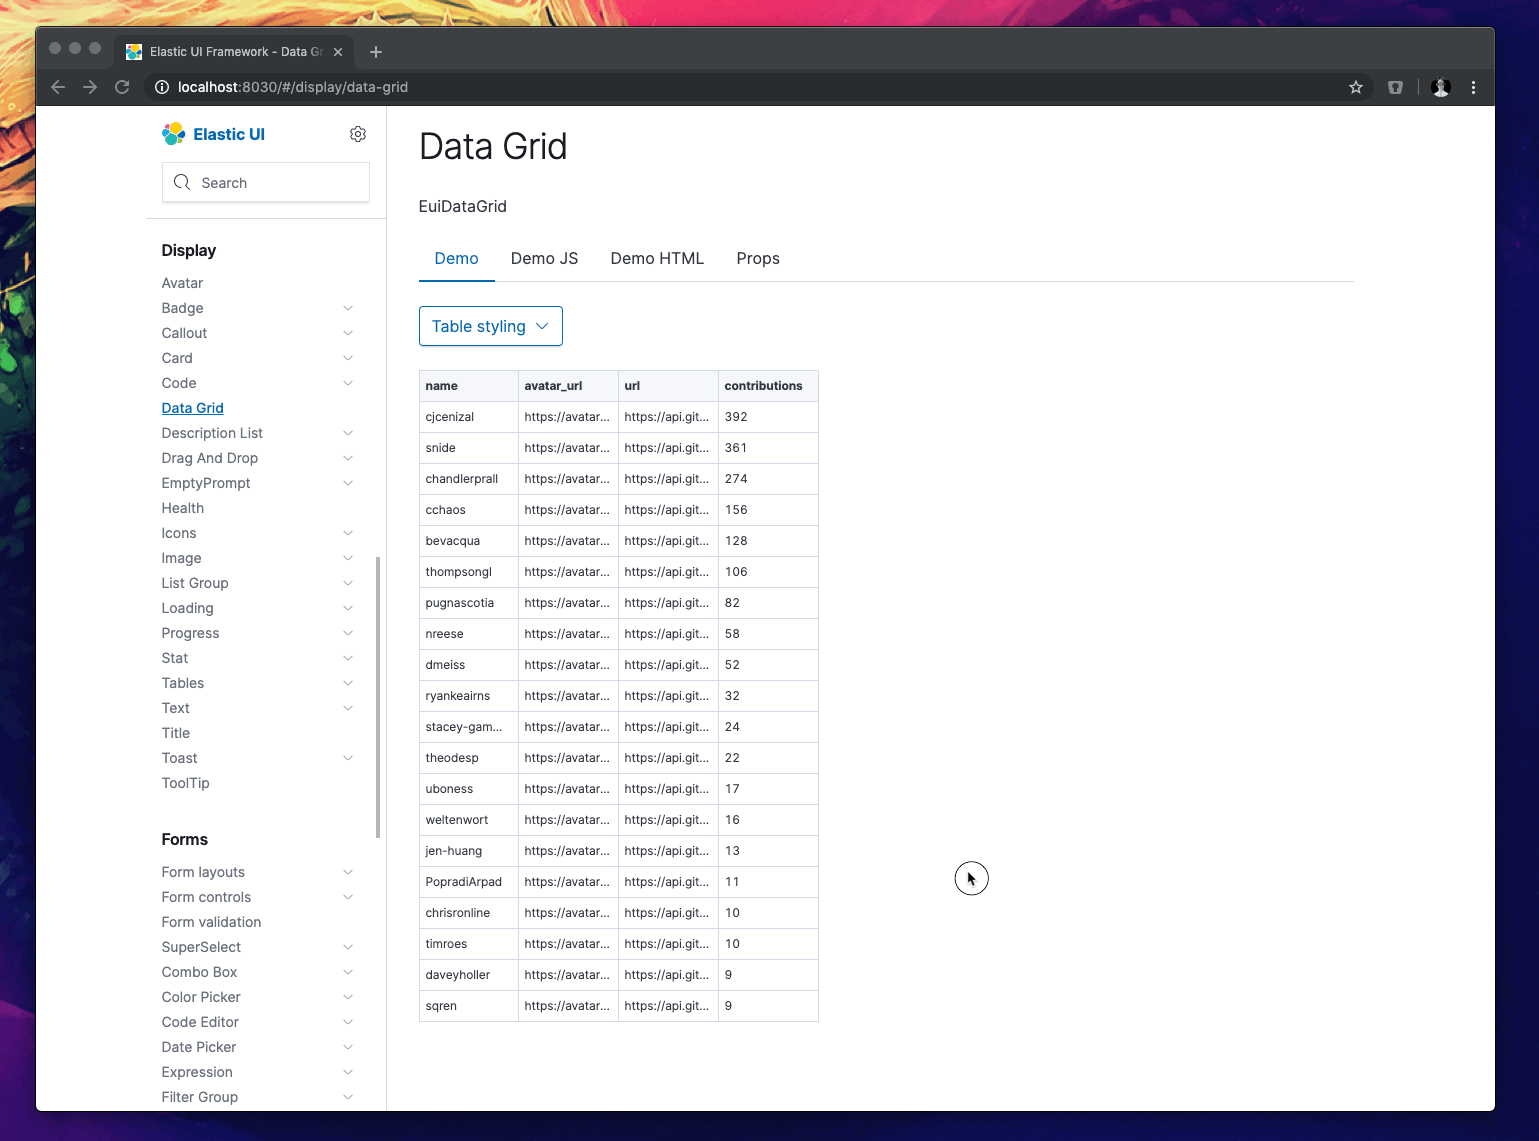Click the url column header
The height and width of the screenshot is (1141, 1539).
[669, 386]
